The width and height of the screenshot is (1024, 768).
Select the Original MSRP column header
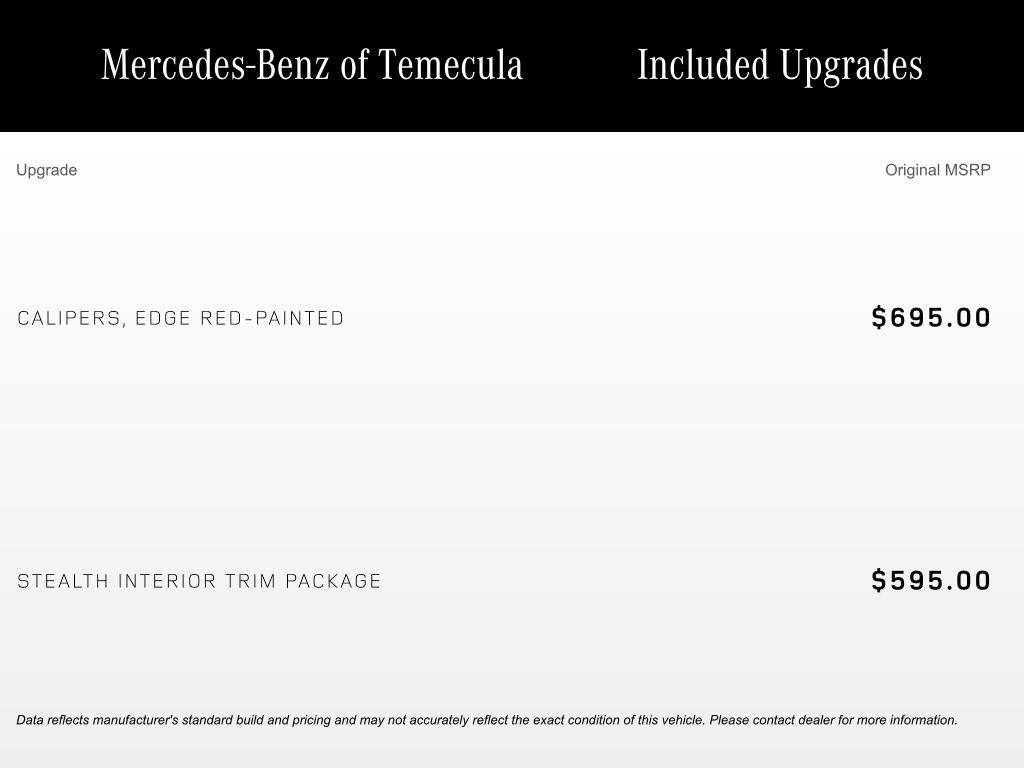[937, 170]
